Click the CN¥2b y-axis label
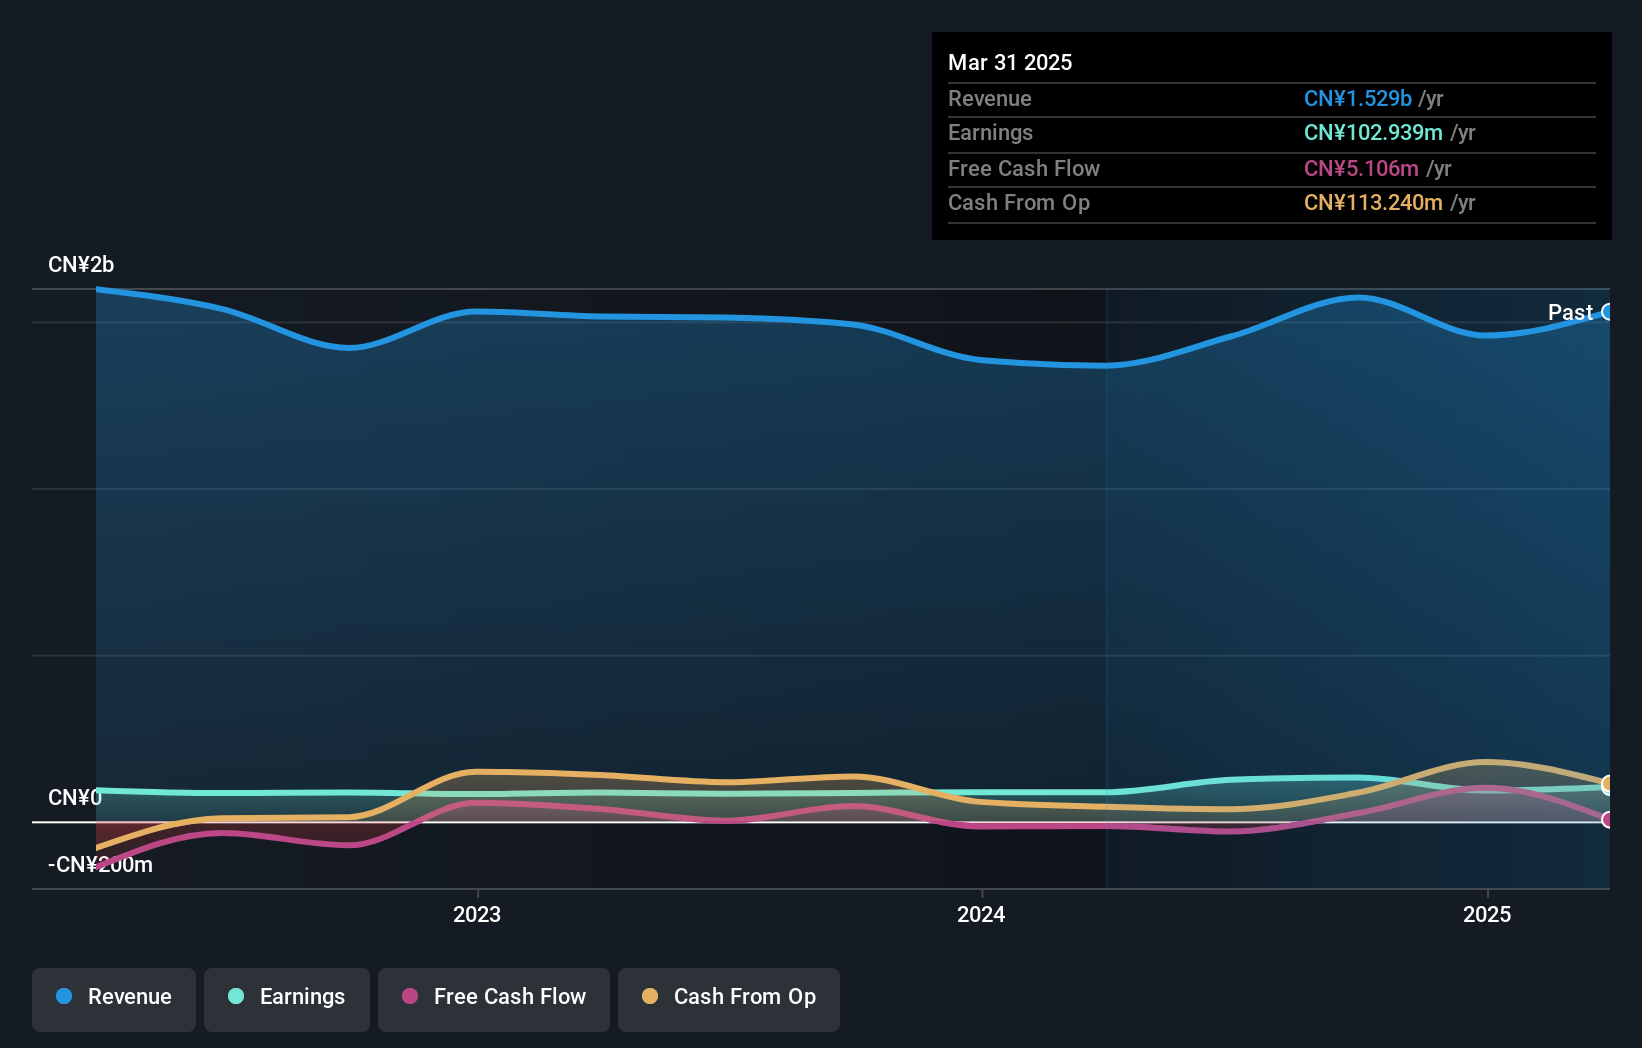Screen dimensions: 1642x1048 81,264
